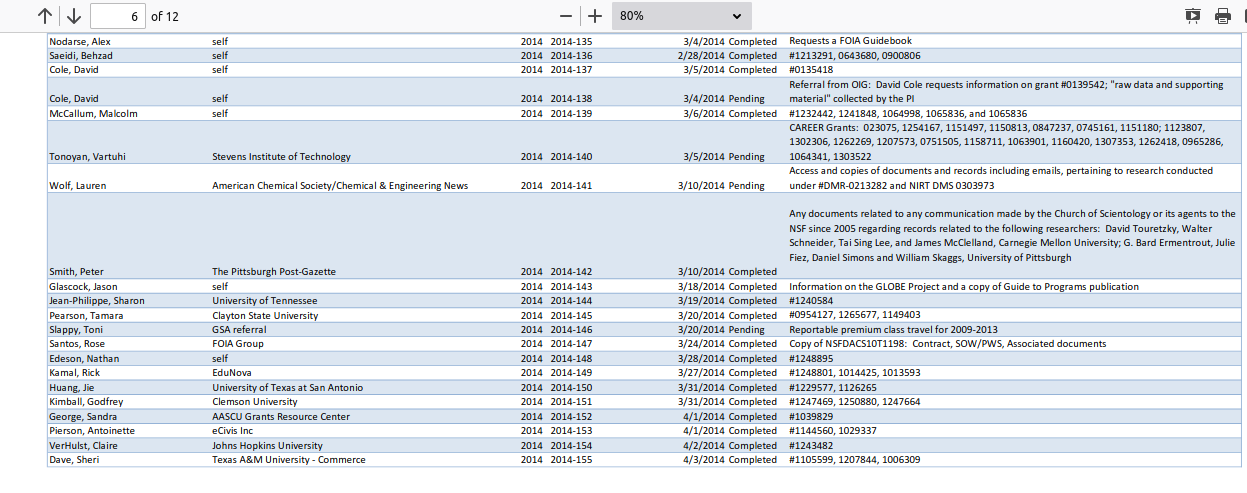Viewport: 1247px width, 493px height.
Task: Click 'Copy of NSFDACS10T1198' description
Action: click(x=947, y=344)
